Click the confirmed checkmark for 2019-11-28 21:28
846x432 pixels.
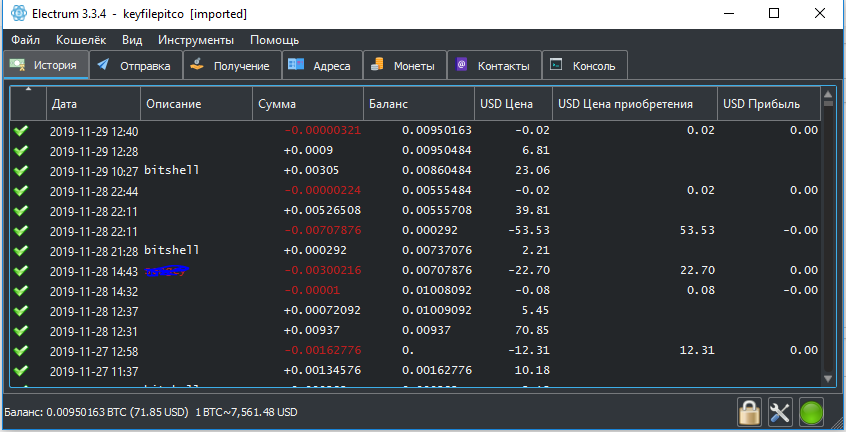[21, 251]
